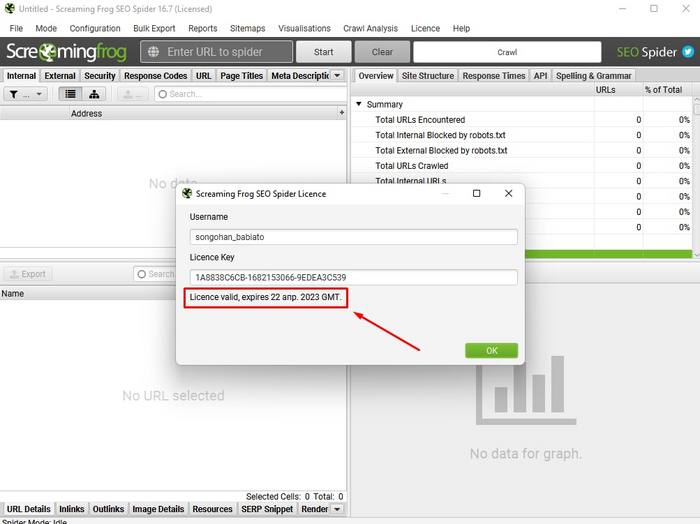Click the top Search field
The width and height of the screenshot is (700, 524).
(251, 94)
